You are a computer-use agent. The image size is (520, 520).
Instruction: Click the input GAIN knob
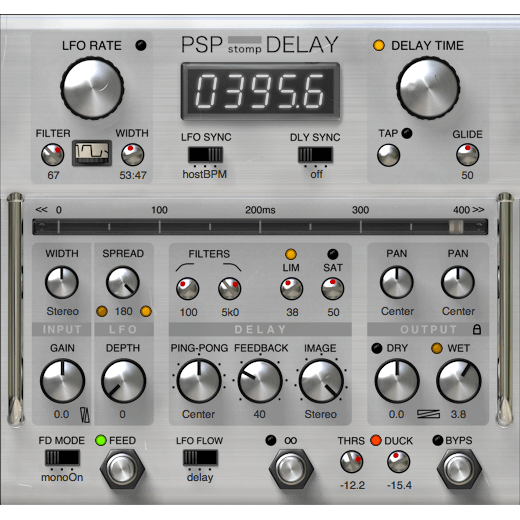tap(62, 381)
